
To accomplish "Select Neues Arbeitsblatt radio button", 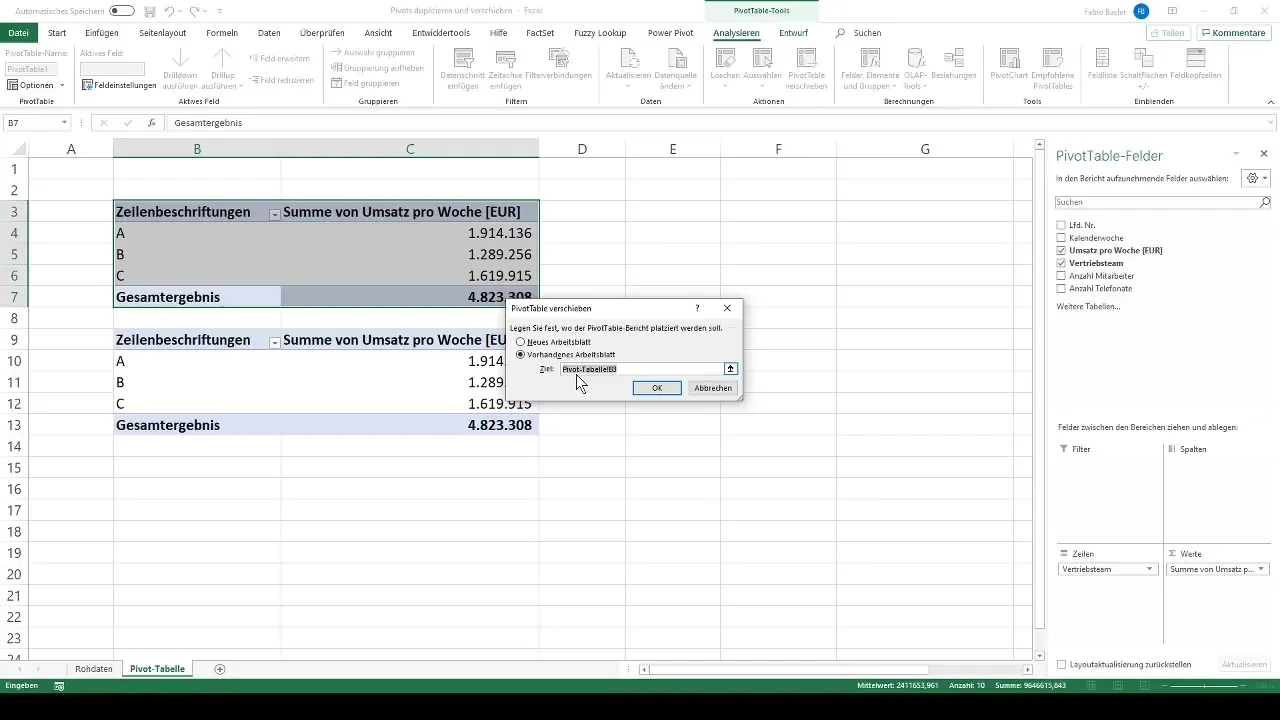I will [520, 342].
